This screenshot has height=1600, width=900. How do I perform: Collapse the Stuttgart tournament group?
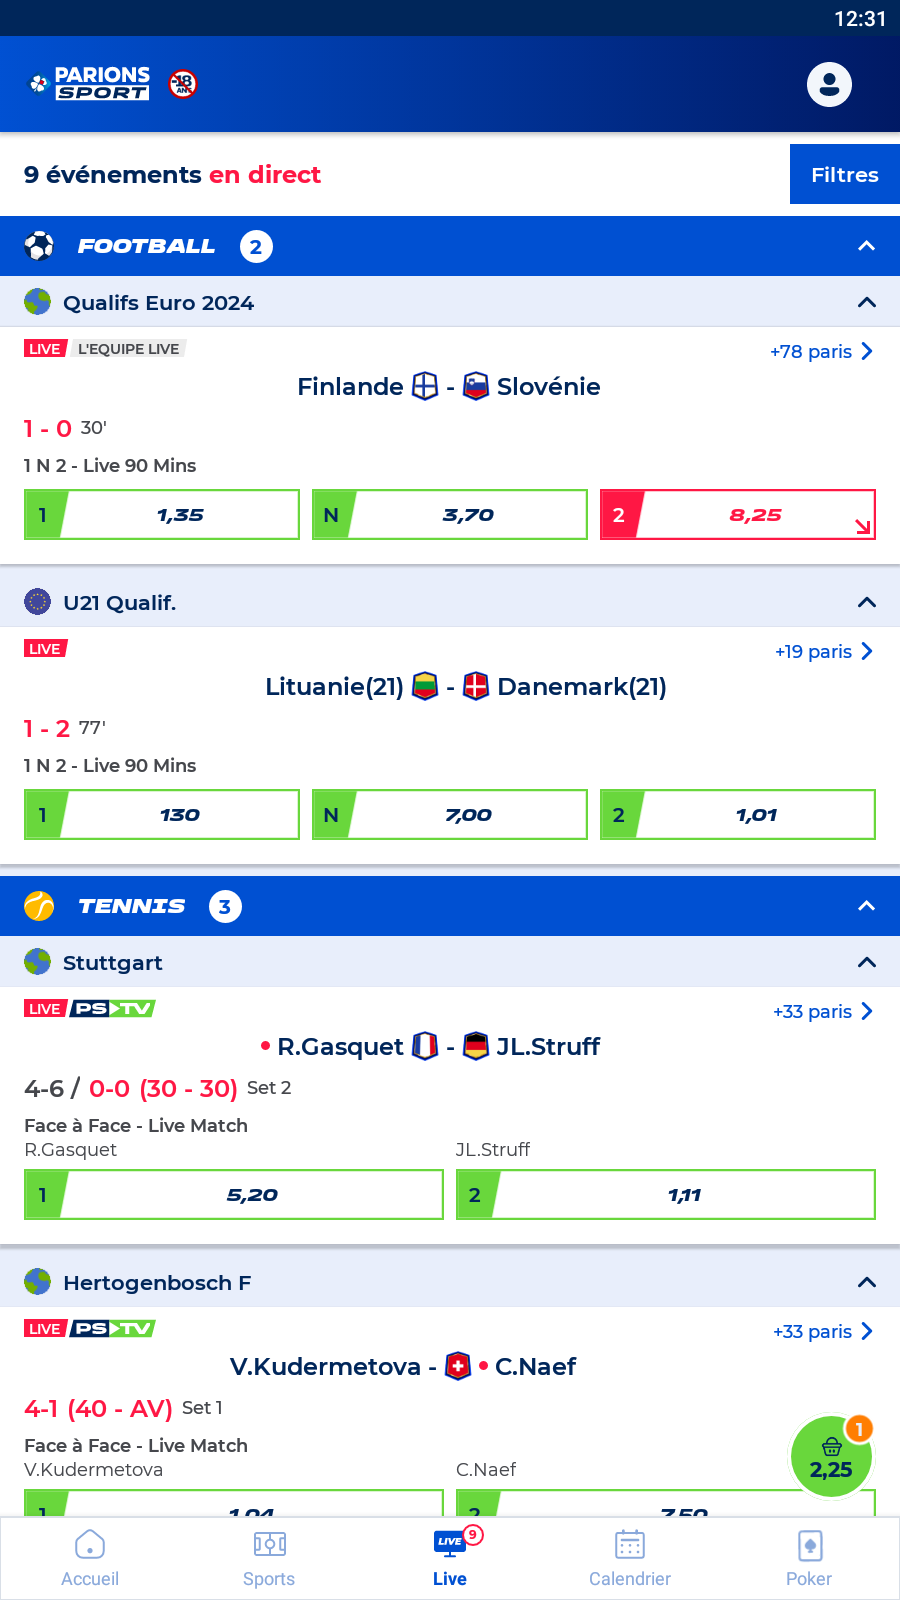[x=866, y=963]
